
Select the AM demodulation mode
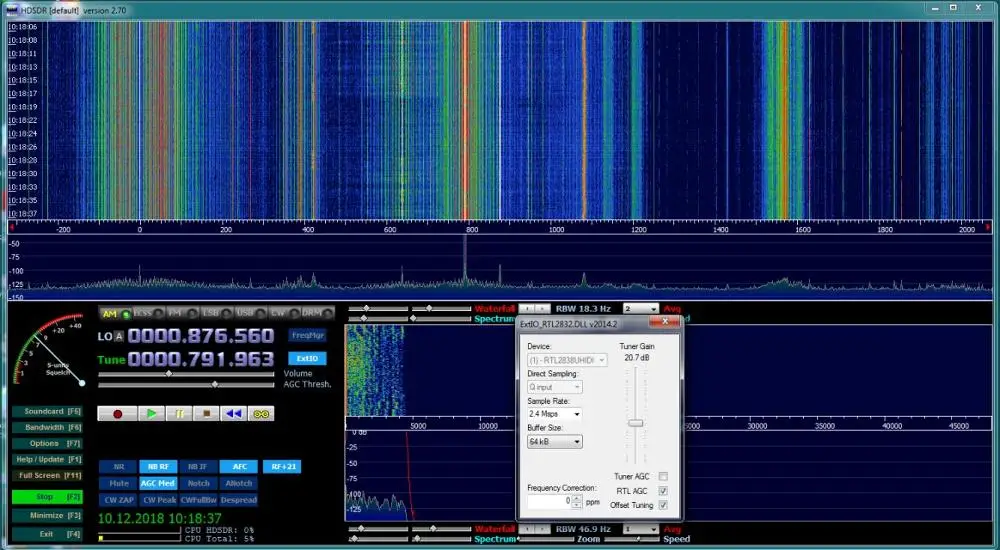point(110,314)
